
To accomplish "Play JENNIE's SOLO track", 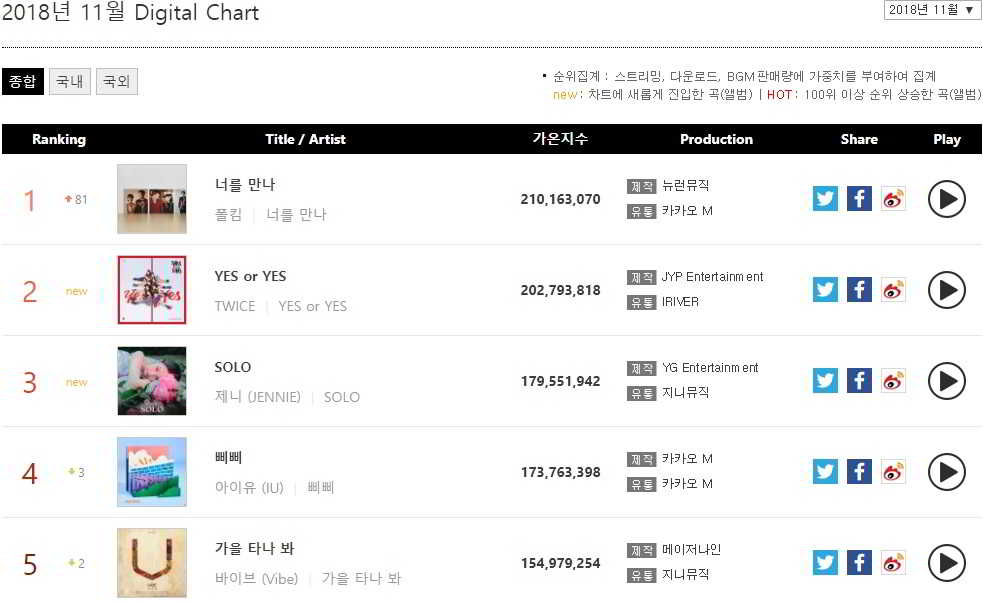I will click(x=946, y=381).
